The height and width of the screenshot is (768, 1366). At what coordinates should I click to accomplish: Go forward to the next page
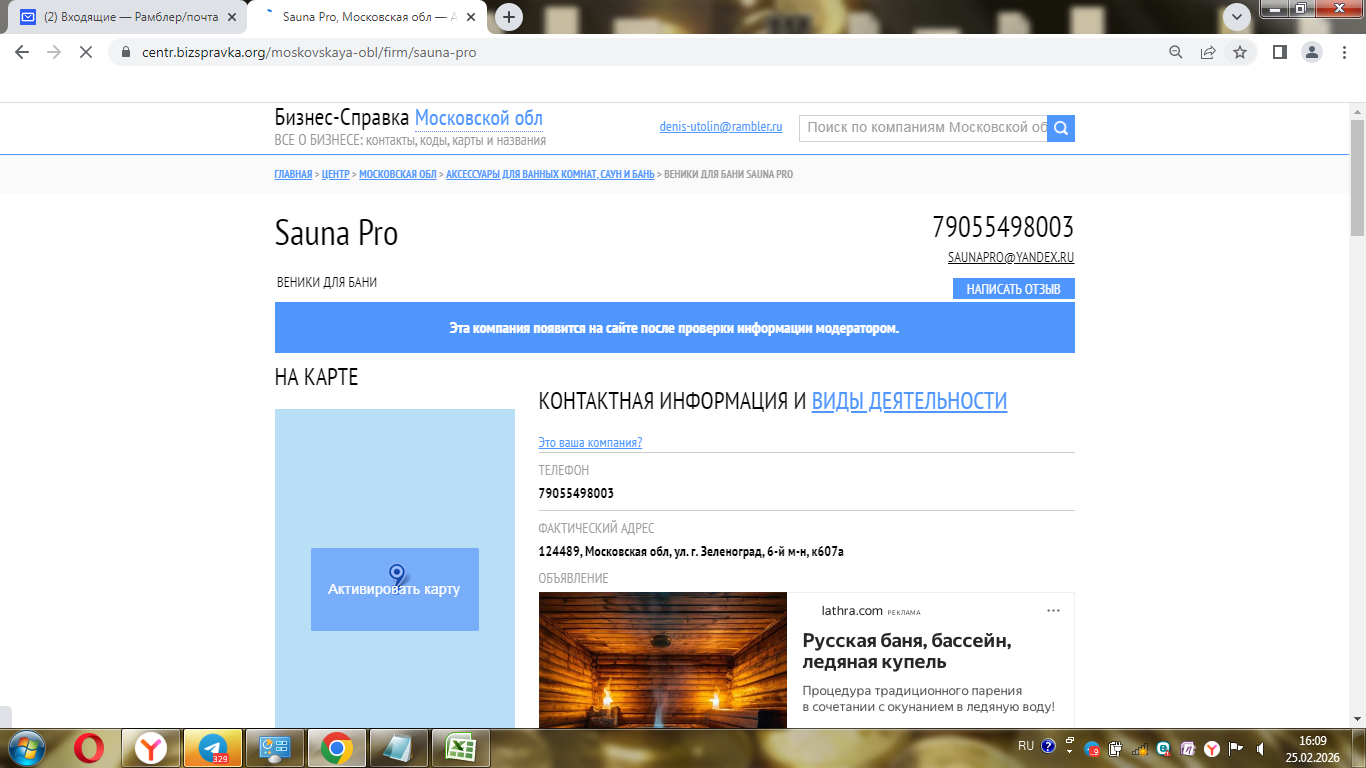pos(54,52)
